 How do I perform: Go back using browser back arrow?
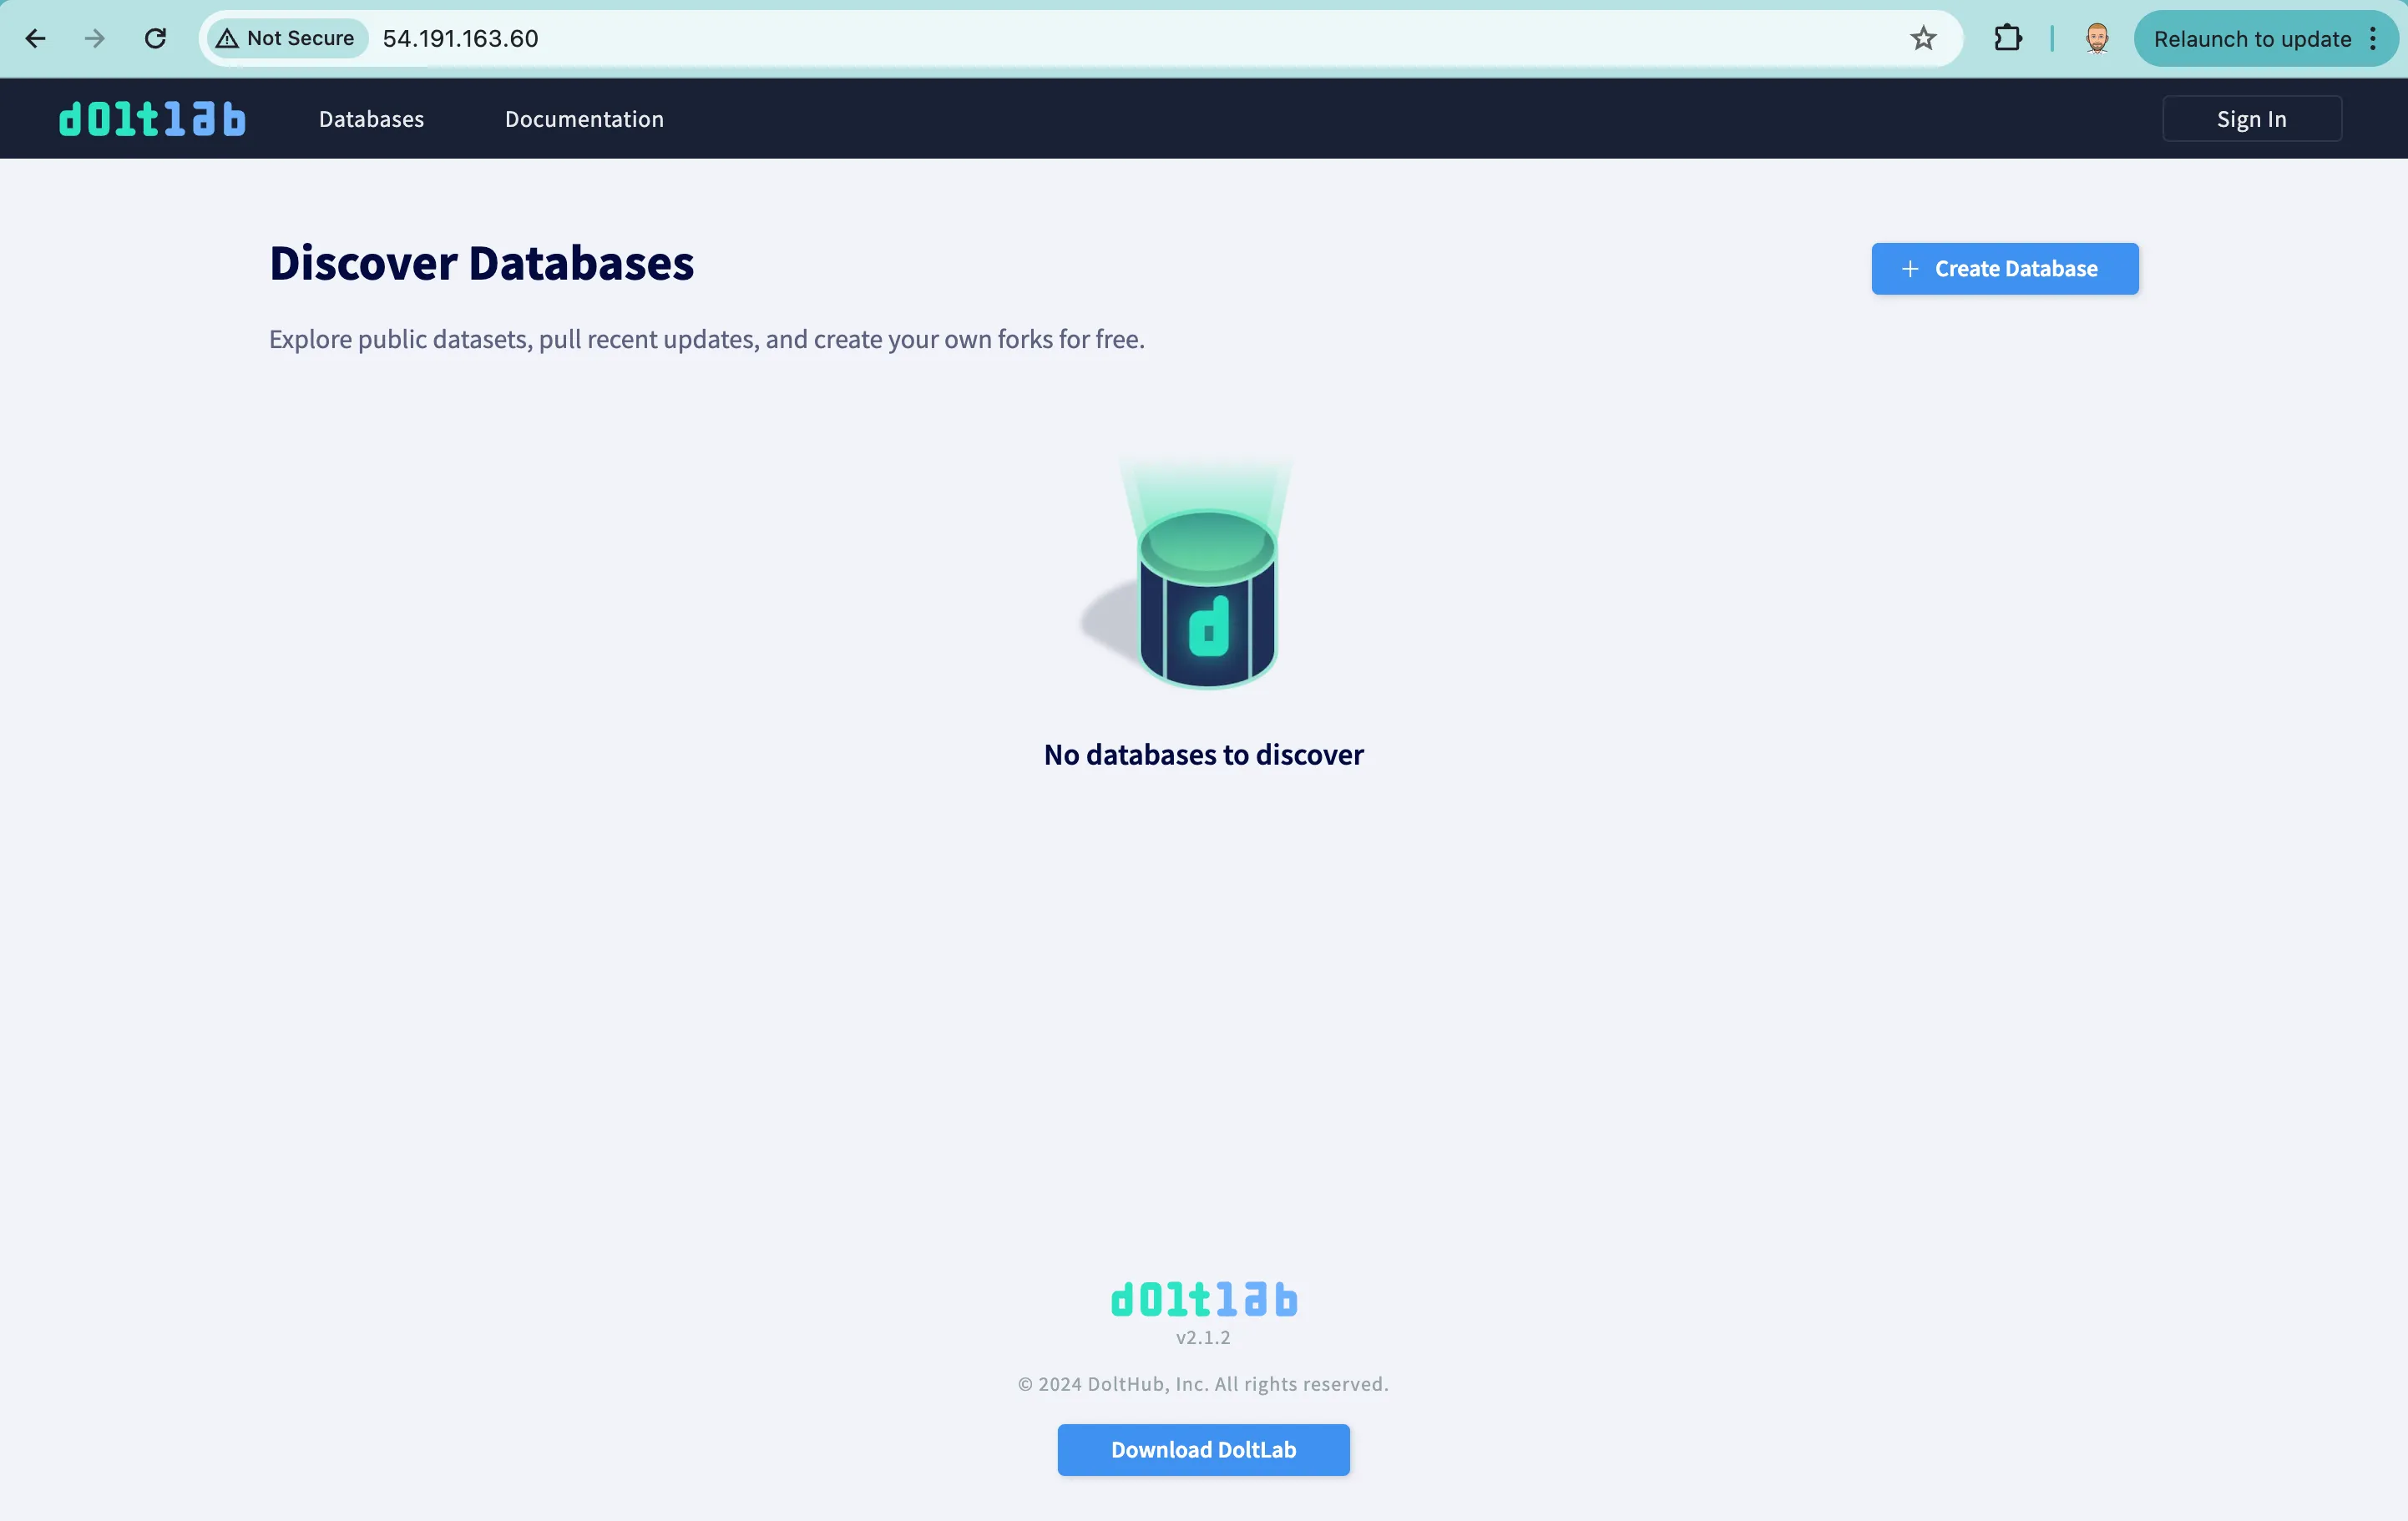[35, 39]
